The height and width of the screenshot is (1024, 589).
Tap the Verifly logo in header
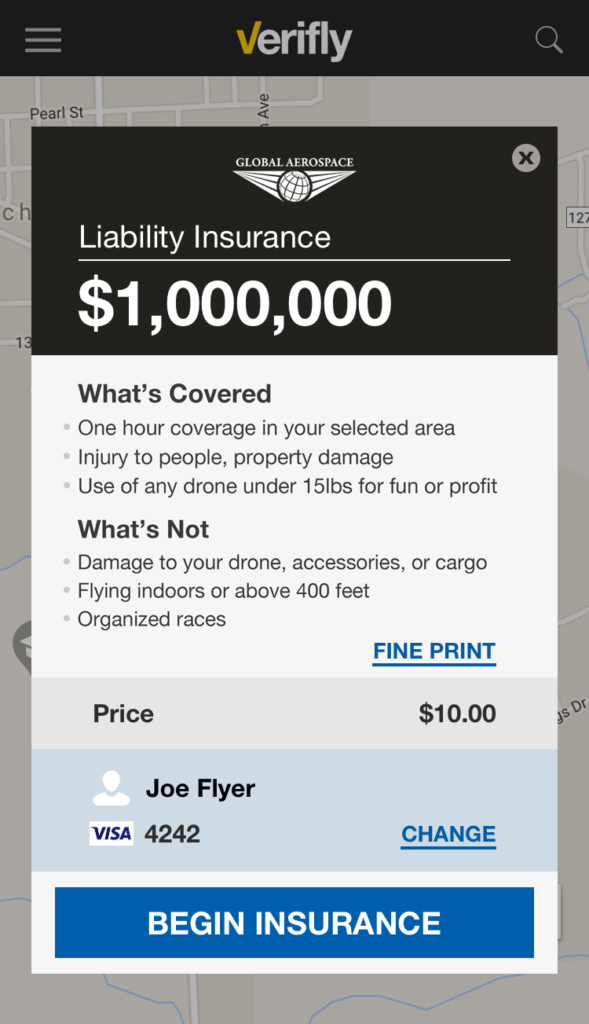click(294, 40)
